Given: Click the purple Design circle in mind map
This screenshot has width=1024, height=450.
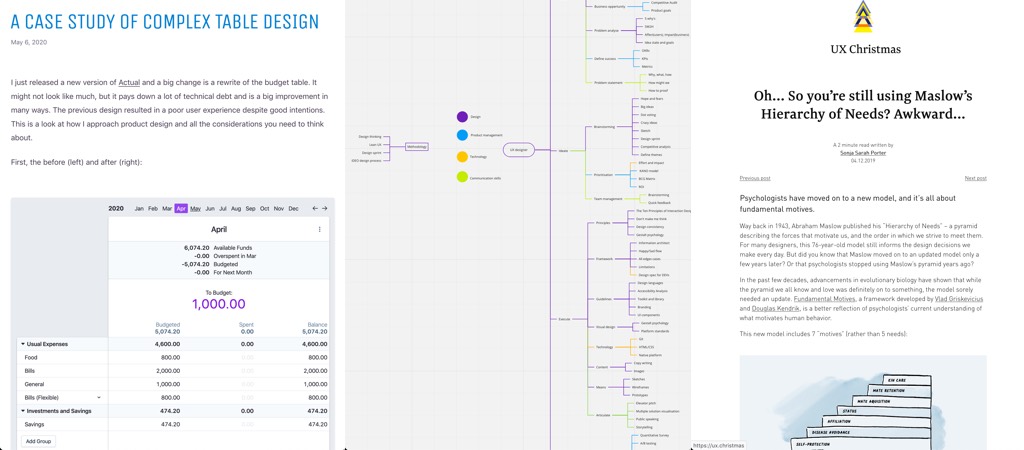Looking at the screenshot, I should [x=462, y=117].
